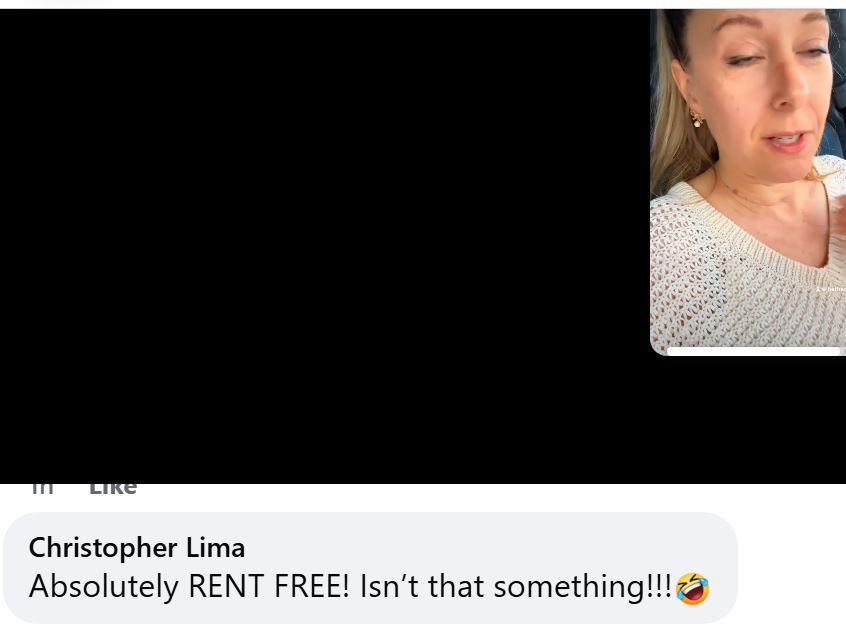Click the word Absolutely in the comment
Screen dimensions: 846x629
pos(104,586)
